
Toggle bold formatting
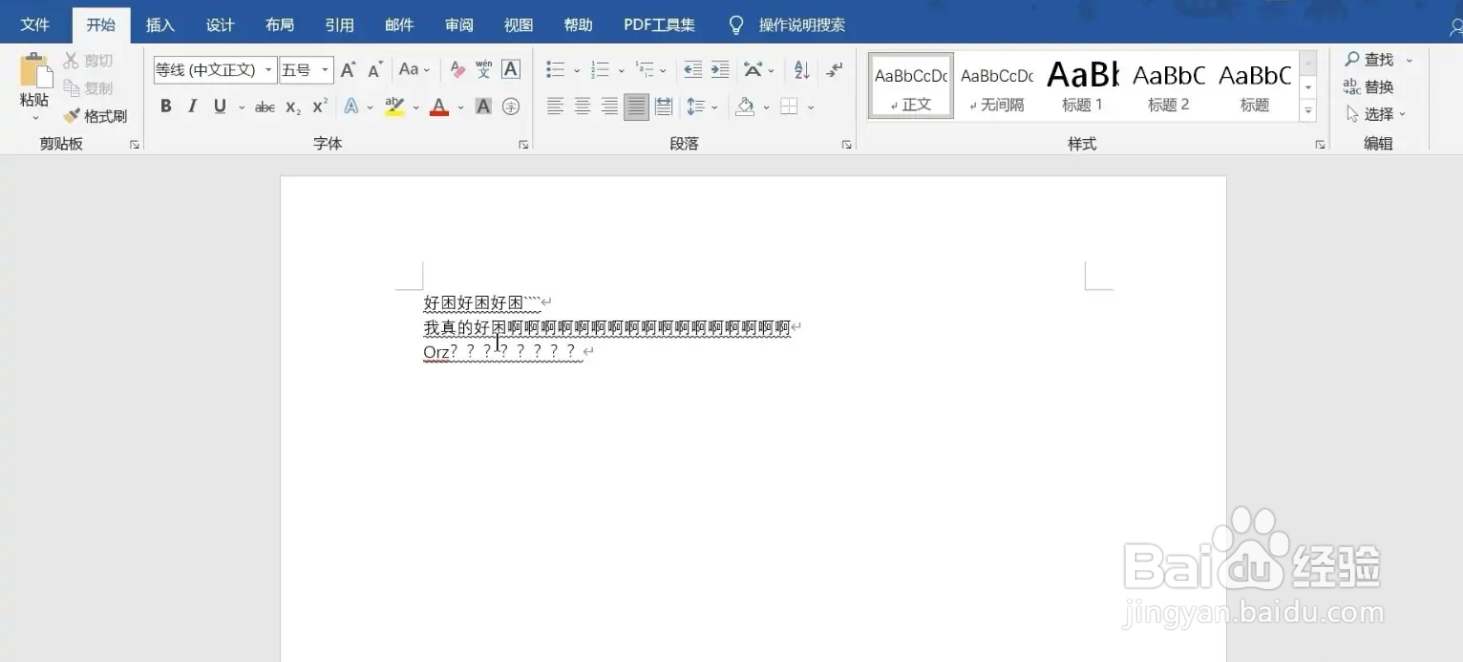click(166, 107)
